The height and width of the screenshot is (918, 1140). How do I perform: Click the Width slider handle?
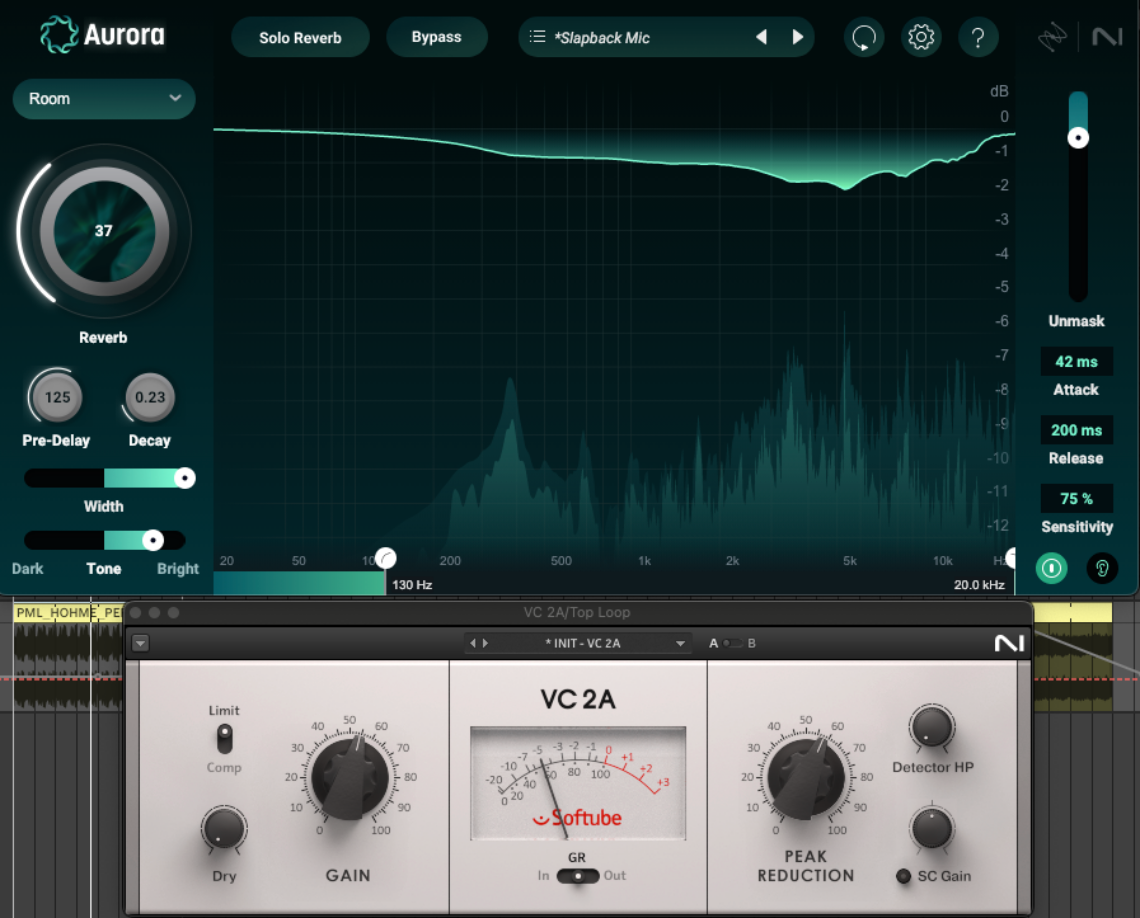184,478
